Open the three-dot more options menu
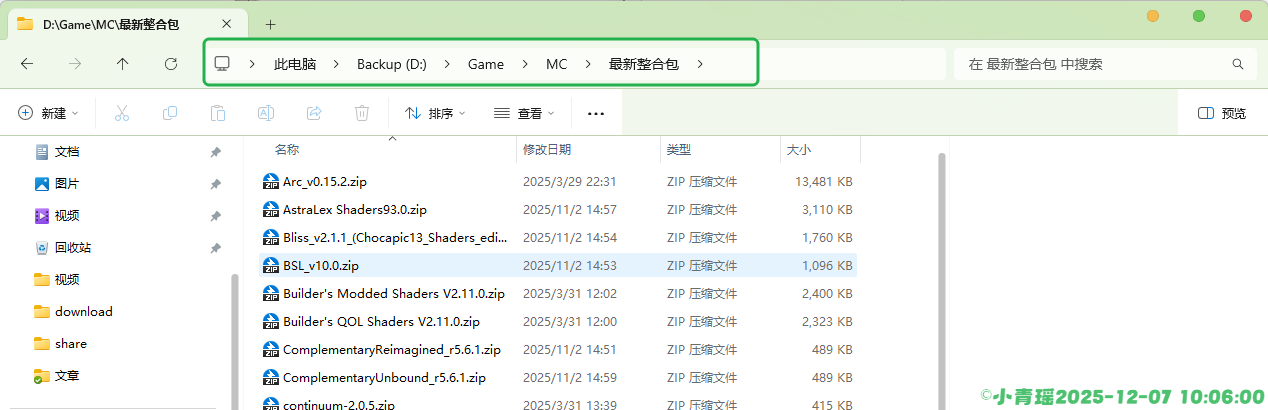The width and height of the screenshot is (1268, 410). tap(596, 113)
